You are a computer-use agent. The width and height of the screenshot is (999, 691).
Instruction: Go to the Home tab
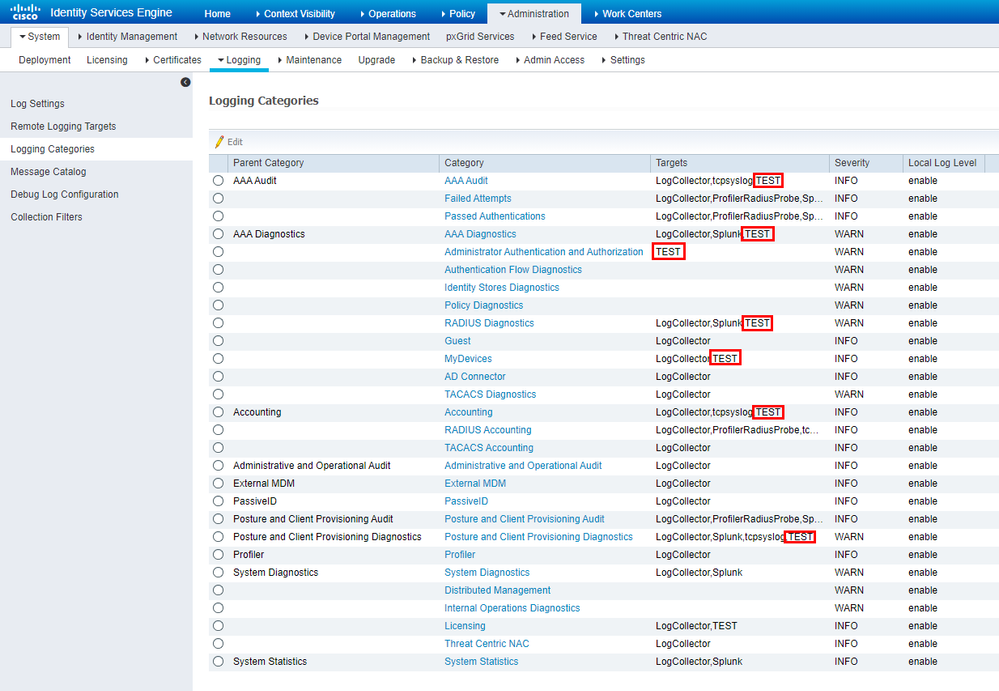tap(217, 13)
